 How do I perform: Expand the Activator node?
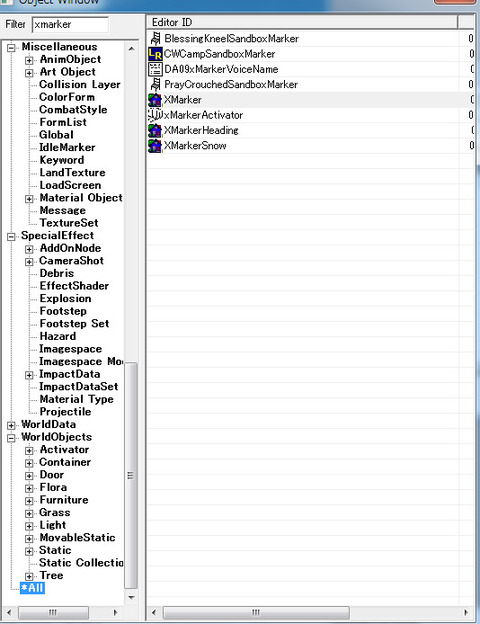coord(29,450)
